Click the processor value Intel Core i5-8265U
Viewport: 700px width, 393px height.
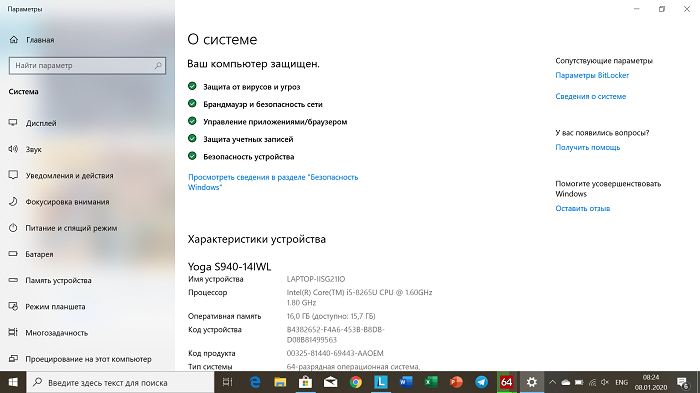(359, 297)
